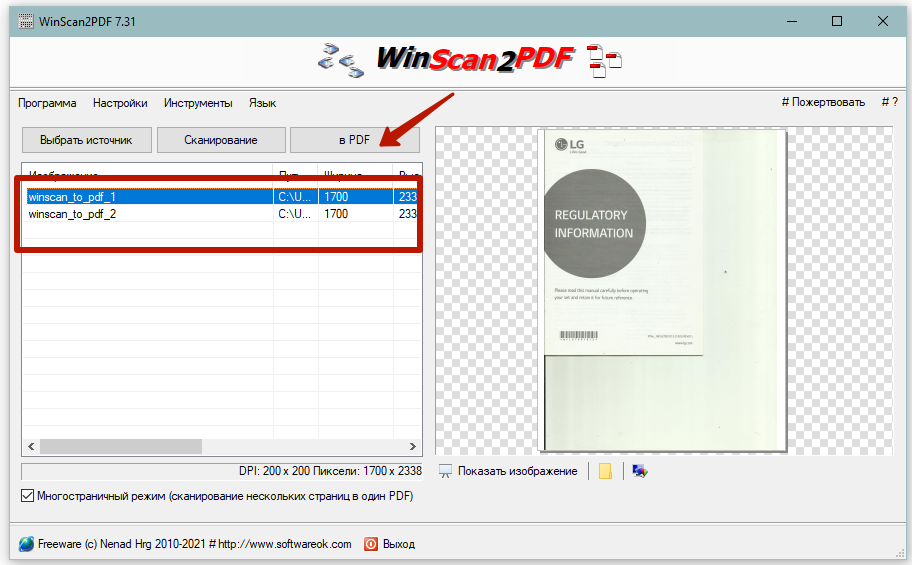Click the colorful image editor icon
The height and width of the screenshot is (565, 912).
[640, 471]
